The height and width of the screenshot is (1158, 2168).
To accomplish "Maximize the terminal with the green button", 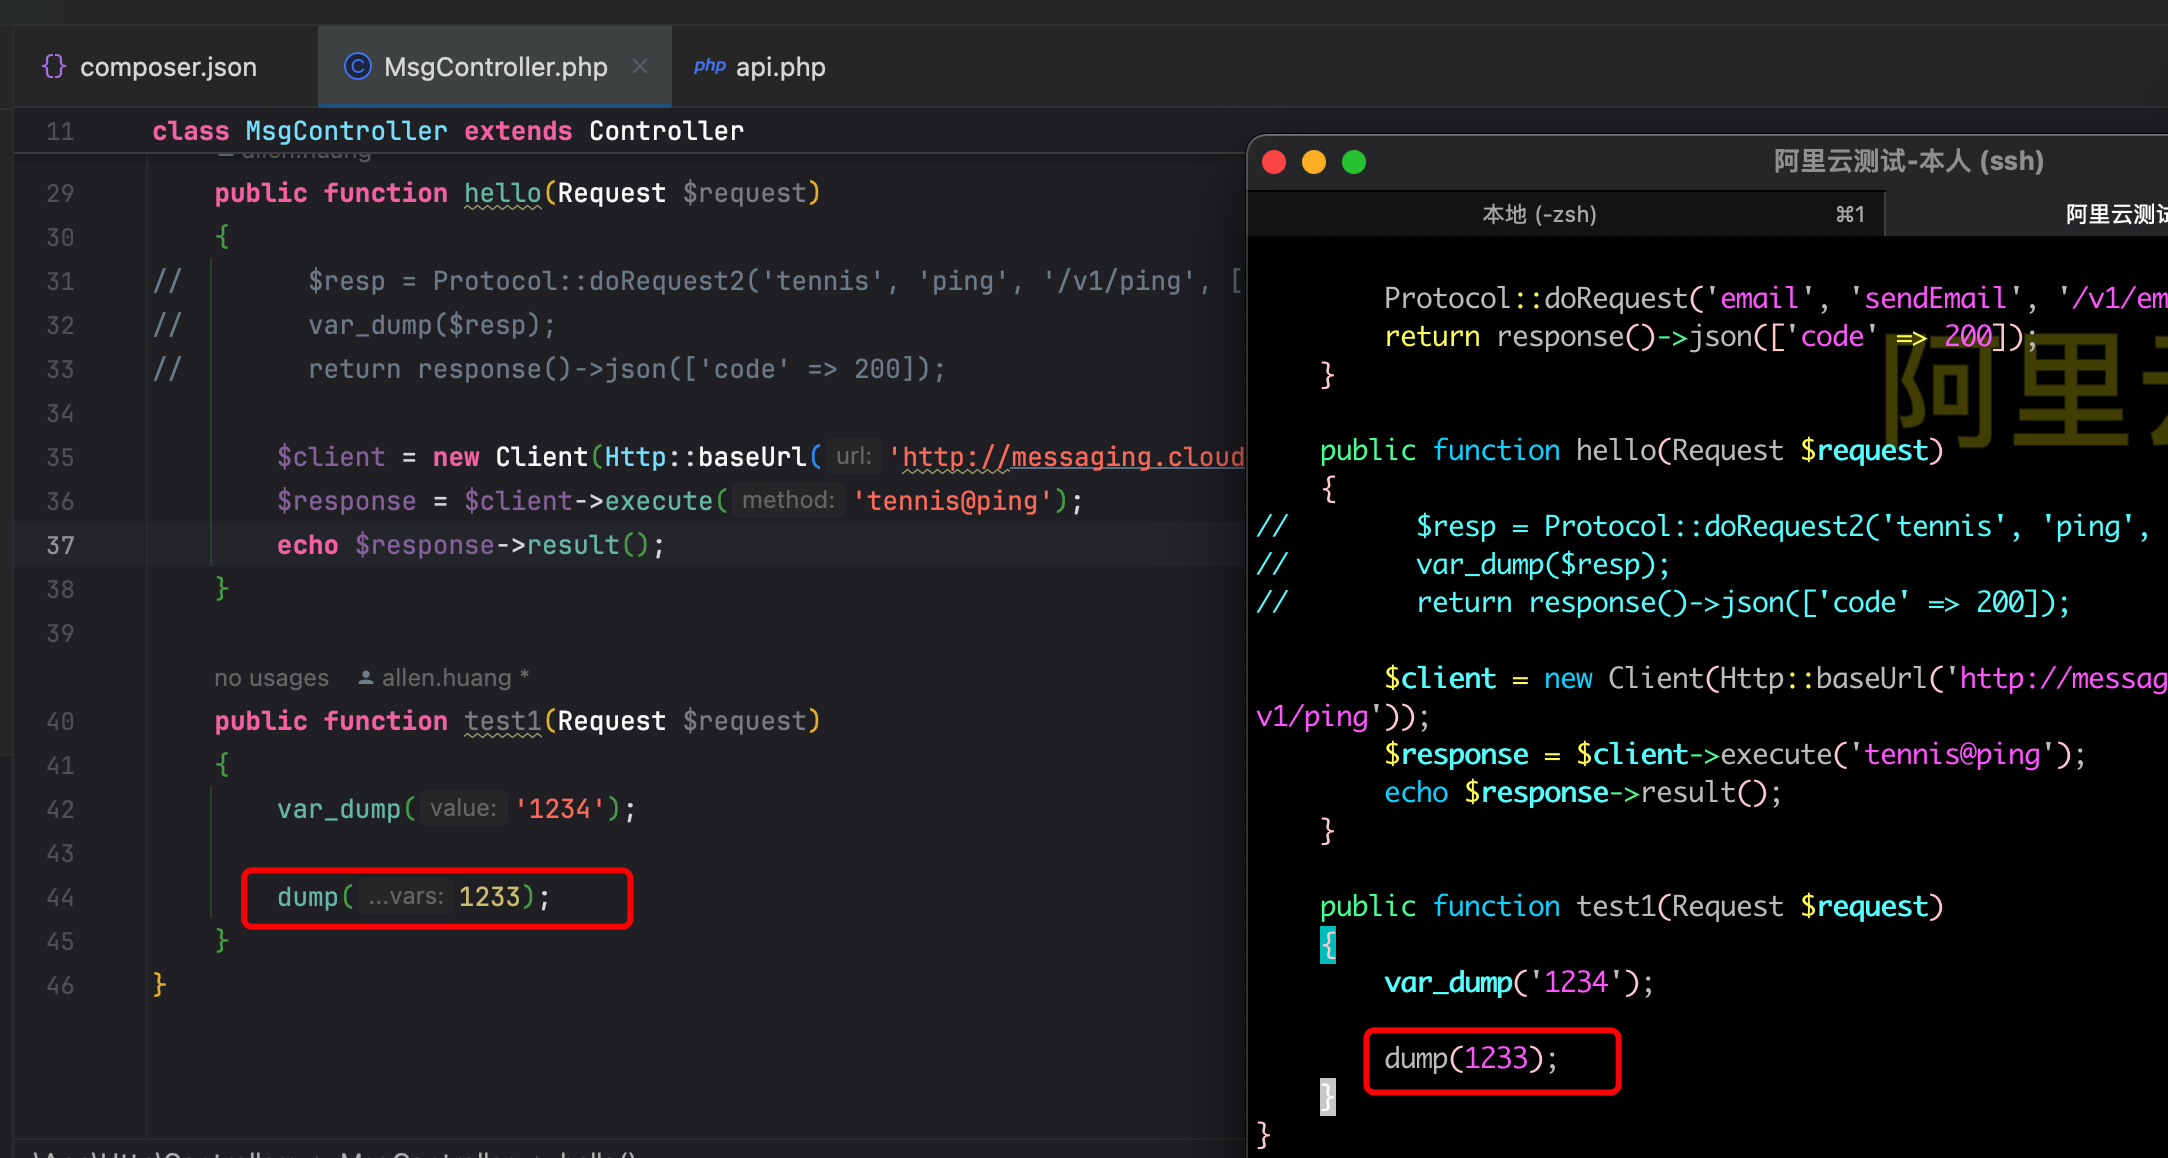I will tap(1354, 162).
